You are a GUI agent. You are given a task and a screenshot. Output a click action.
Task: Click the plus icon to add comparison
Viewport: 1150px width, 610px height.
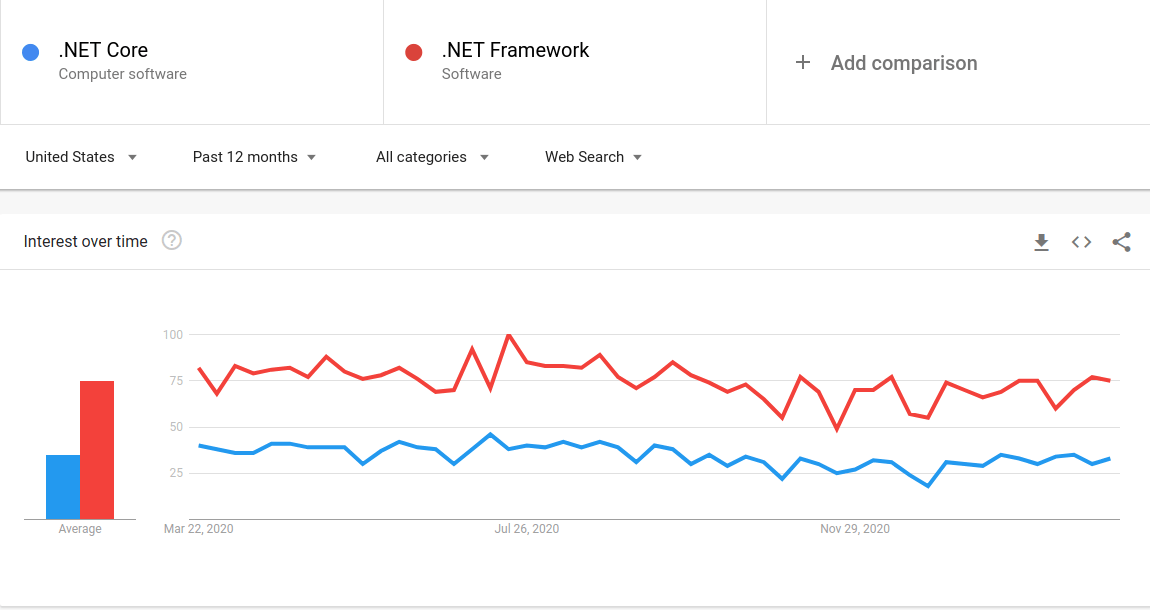[x=802, y=63]
